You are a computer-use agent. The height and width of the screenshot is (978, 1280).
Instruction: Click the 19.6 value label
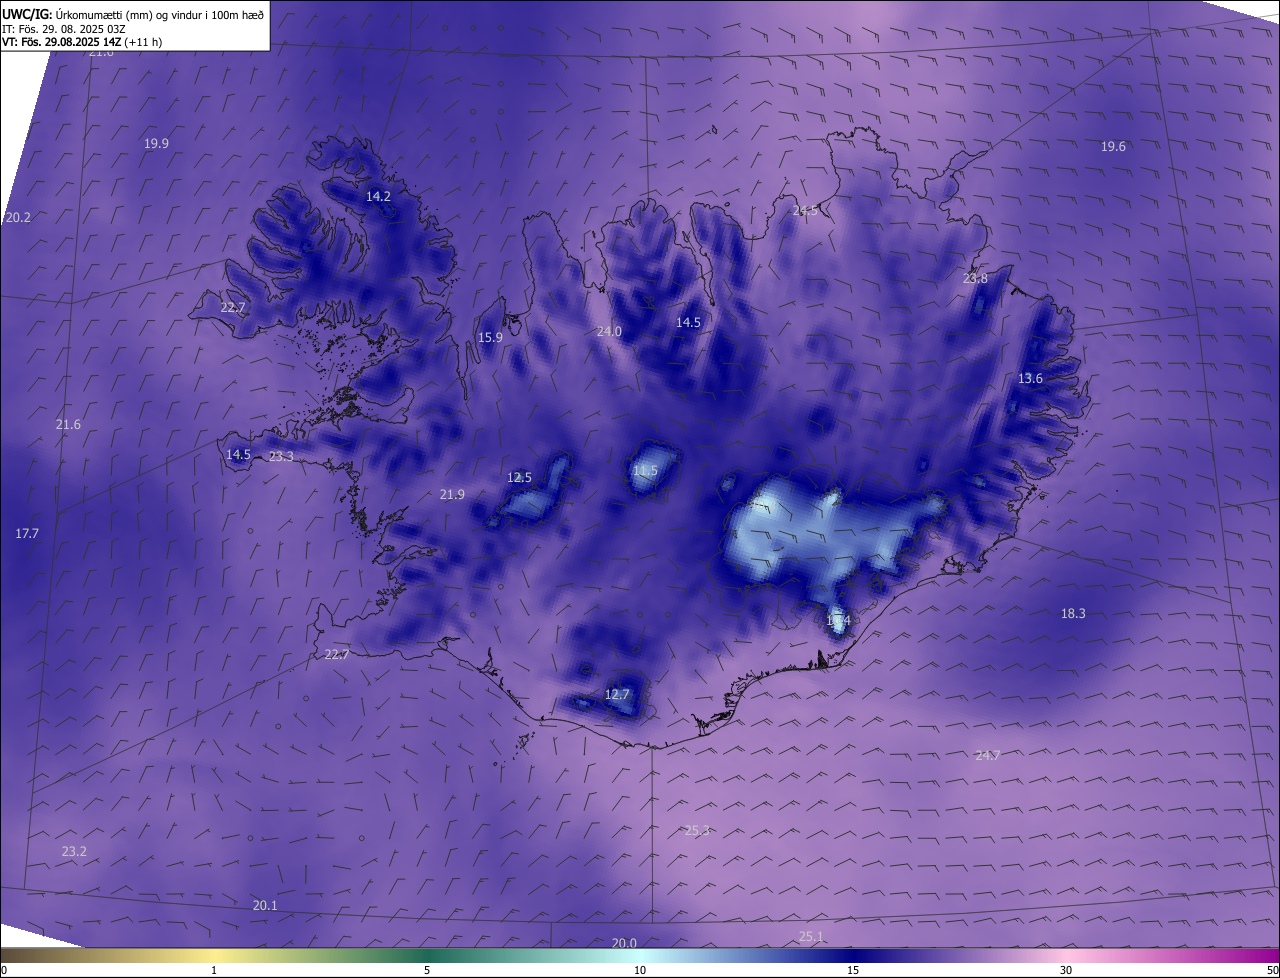pyautogui.click(x=1113, y=147)
